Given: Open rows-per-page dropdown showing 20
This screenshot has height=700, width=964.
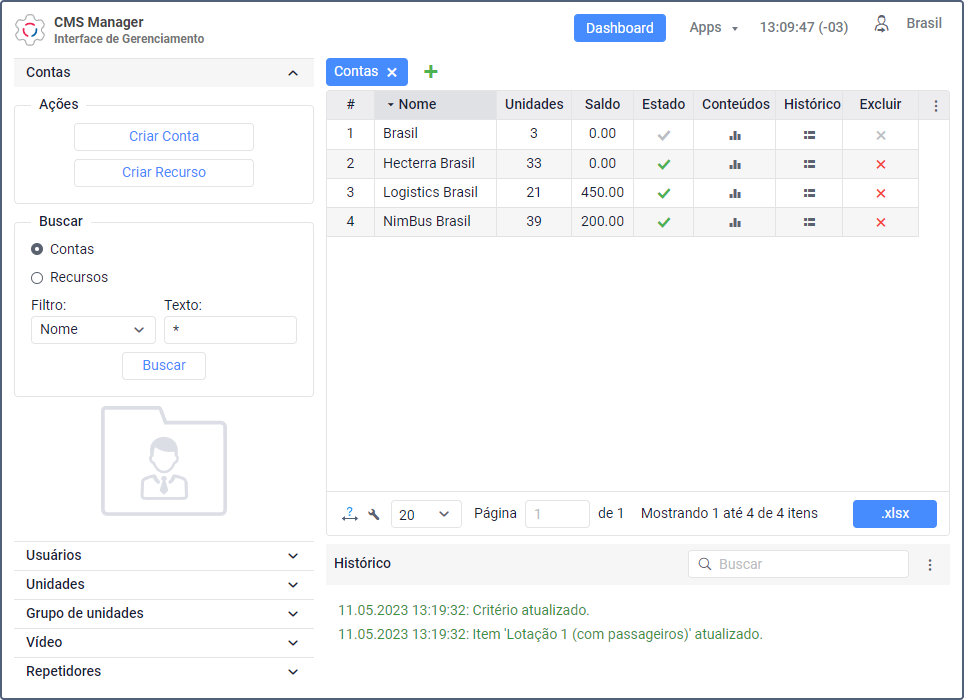Looking at the screenshot, I should 426,514.
